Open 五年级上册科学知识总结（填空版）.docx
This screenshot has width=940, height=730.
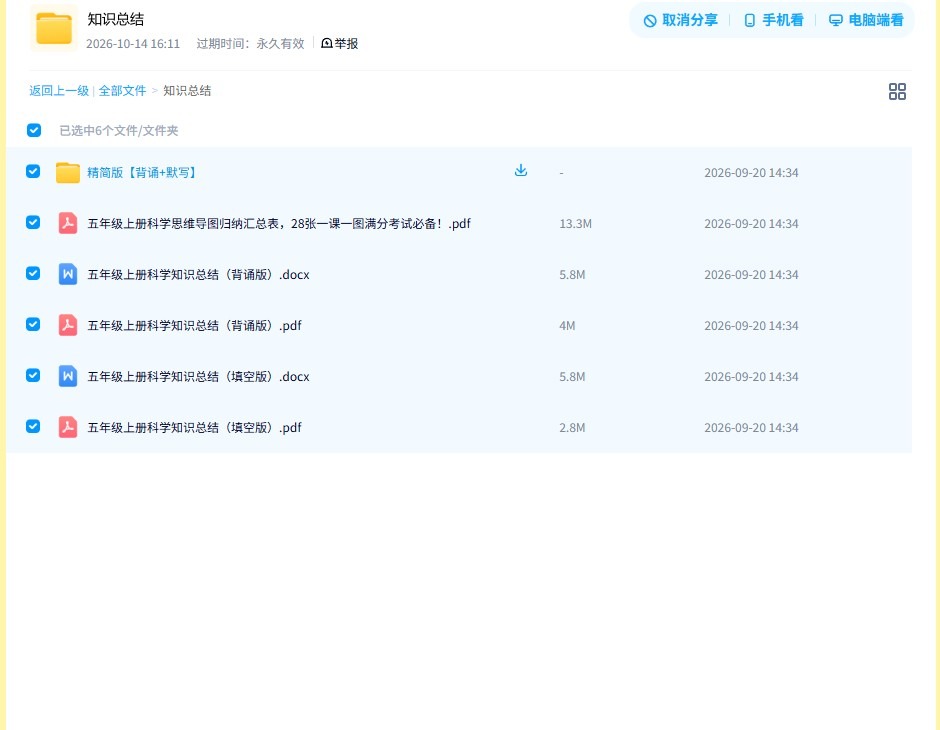[198, 376]
